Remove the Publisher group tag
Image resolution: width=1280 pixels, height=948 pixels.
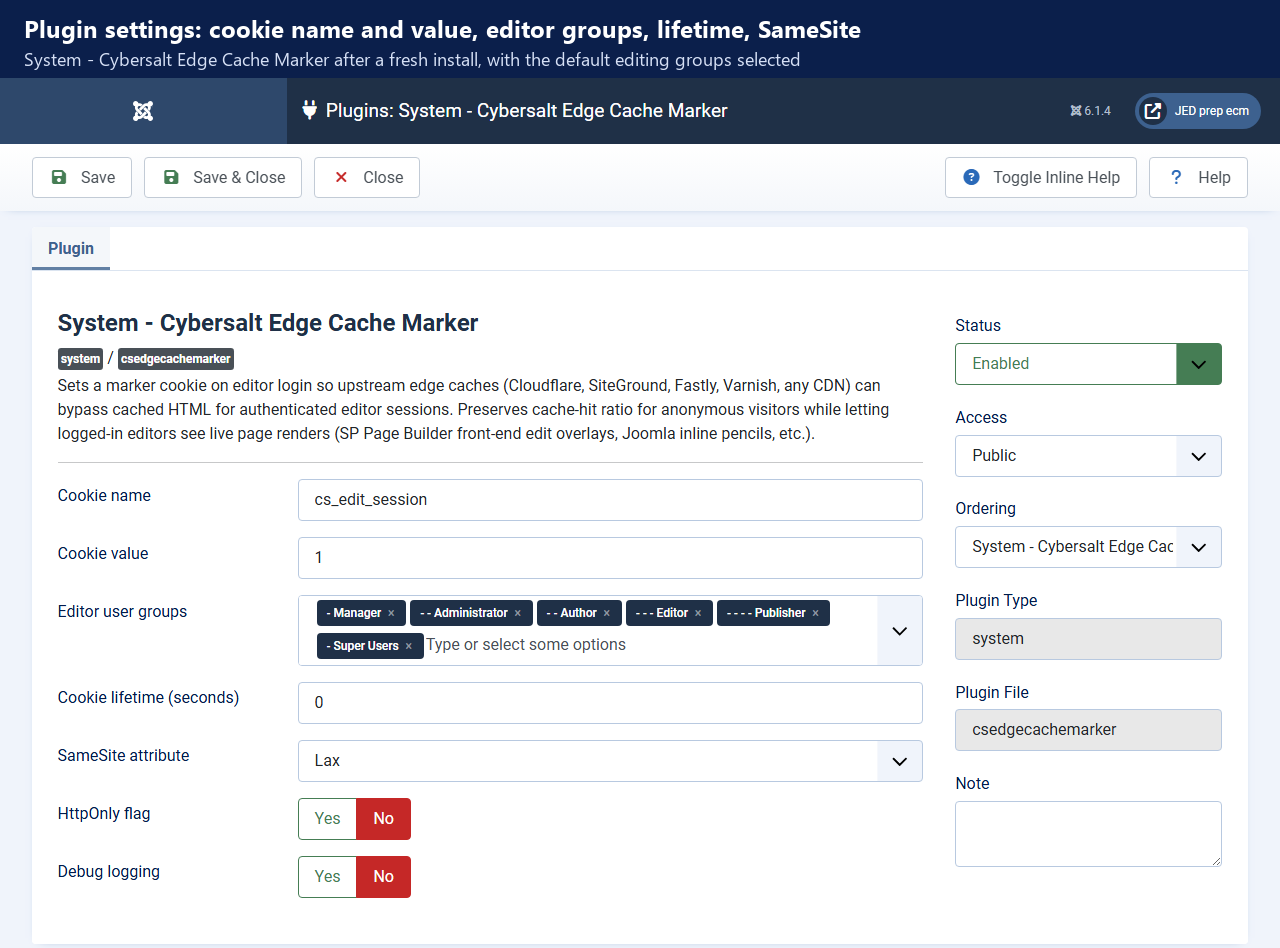816,613
